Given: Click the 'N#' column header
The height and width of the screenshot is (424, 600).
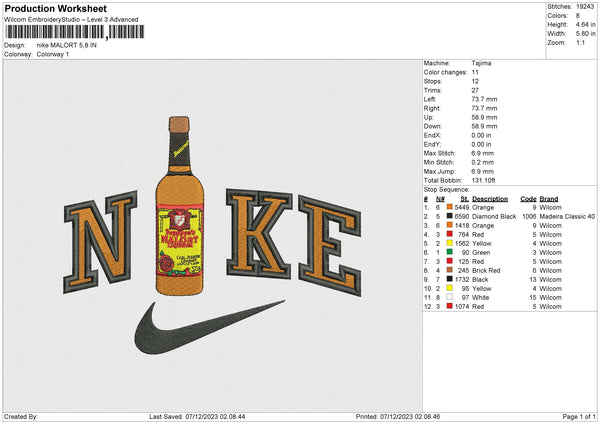Looking at the screenshot, I should pos(440,199).
